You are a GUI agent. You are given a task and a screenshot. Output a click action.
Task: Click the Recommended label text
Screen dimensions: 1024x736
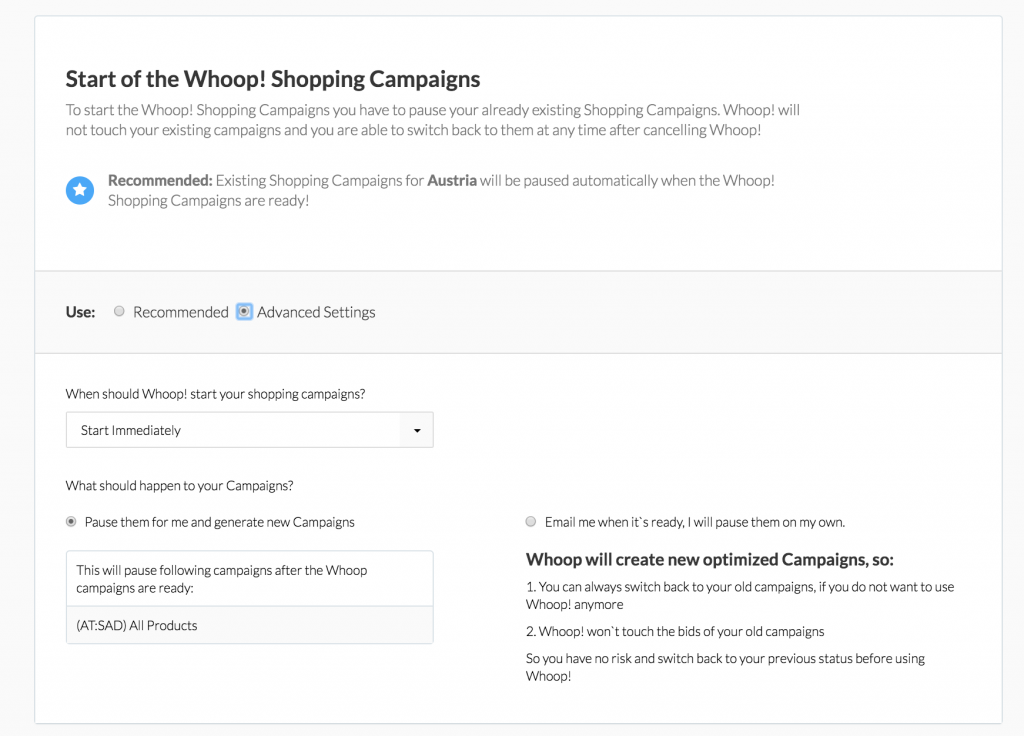181,312
